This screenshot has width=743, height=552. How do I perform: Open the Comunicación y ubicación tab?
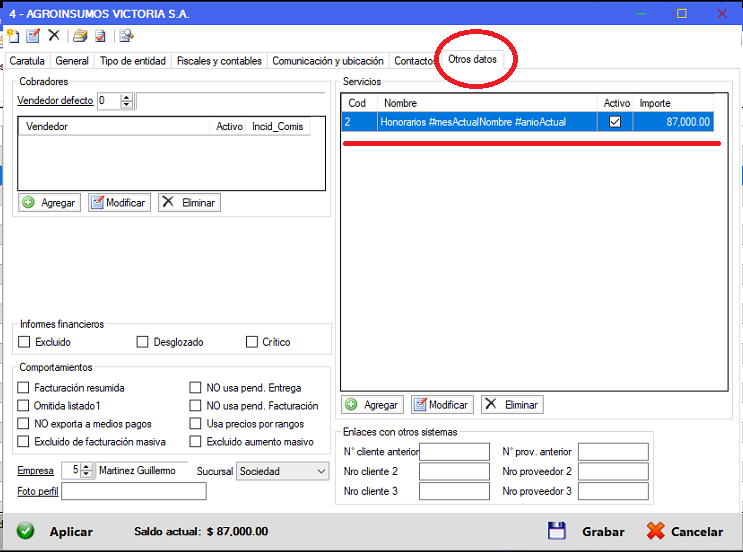pyautogui.click(x=327, y=61)
